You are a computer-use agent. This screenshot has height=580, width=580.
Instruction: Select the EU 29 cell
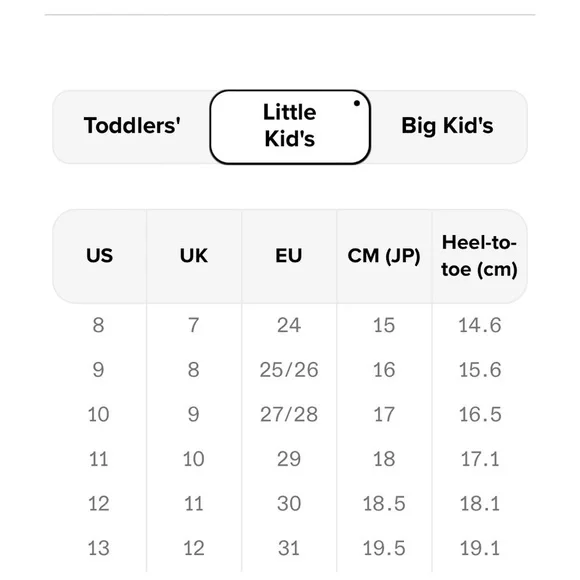pos(289,459)
